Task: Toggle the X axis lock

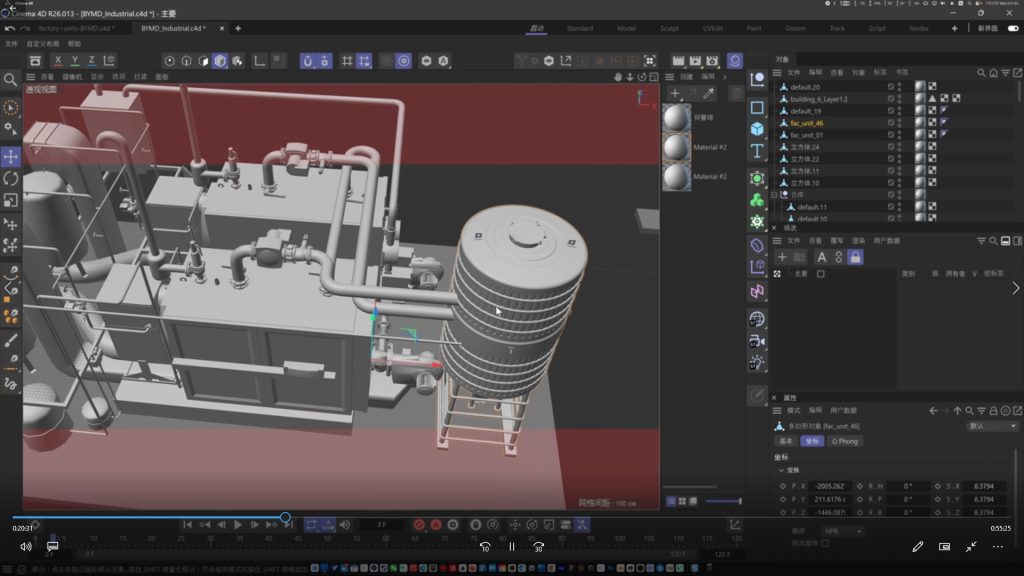Action: click(x=59, y=61)
